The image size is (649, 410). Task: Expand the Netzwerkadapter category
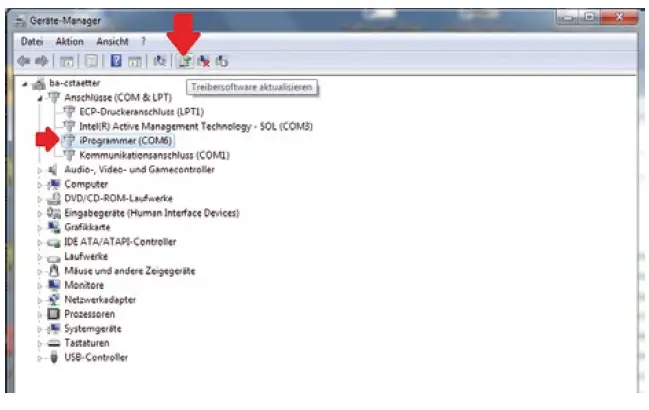tap(40, 300)
